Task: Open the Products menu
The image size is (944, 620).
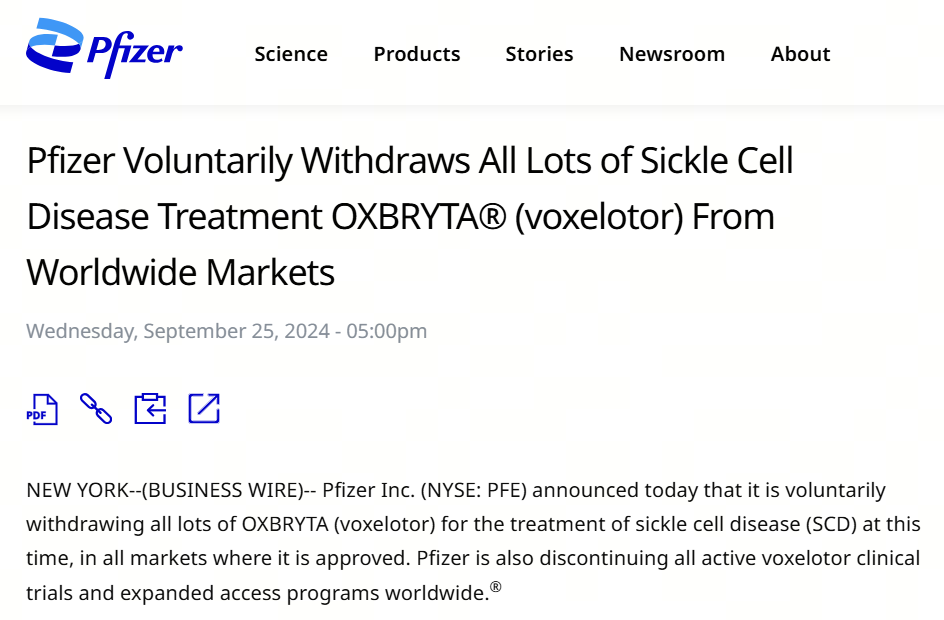Action: tap(417, 54)
